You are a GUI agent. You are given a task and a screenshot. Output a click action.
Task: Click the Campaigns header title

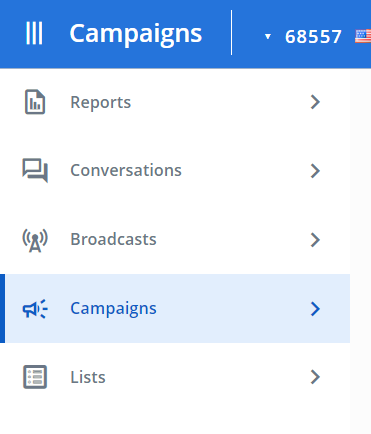click(x=136, y=34)
